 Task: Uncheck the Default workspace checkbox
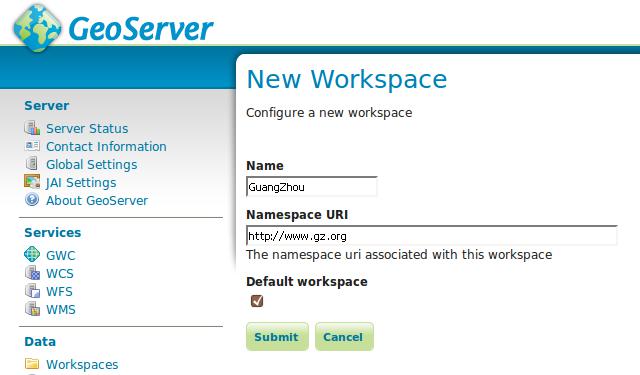click(x=257, y=301)
